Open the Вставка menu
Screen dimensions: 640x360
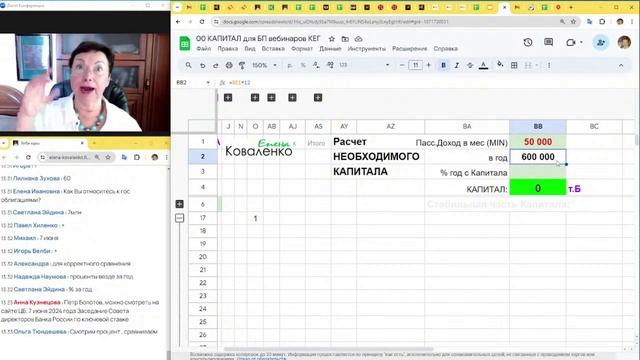(273, 49)
